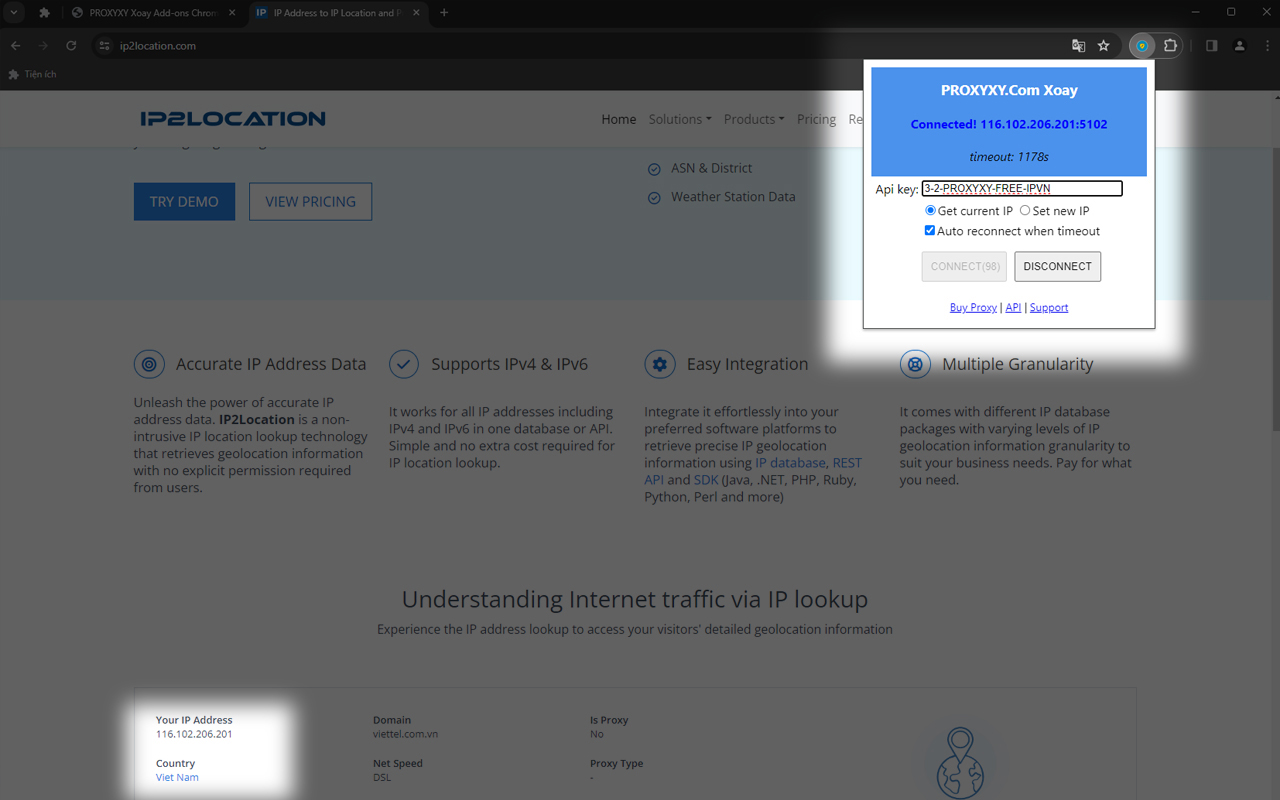Click the Google Translate page icon

pyautogui.click(x=1078, y=45)
